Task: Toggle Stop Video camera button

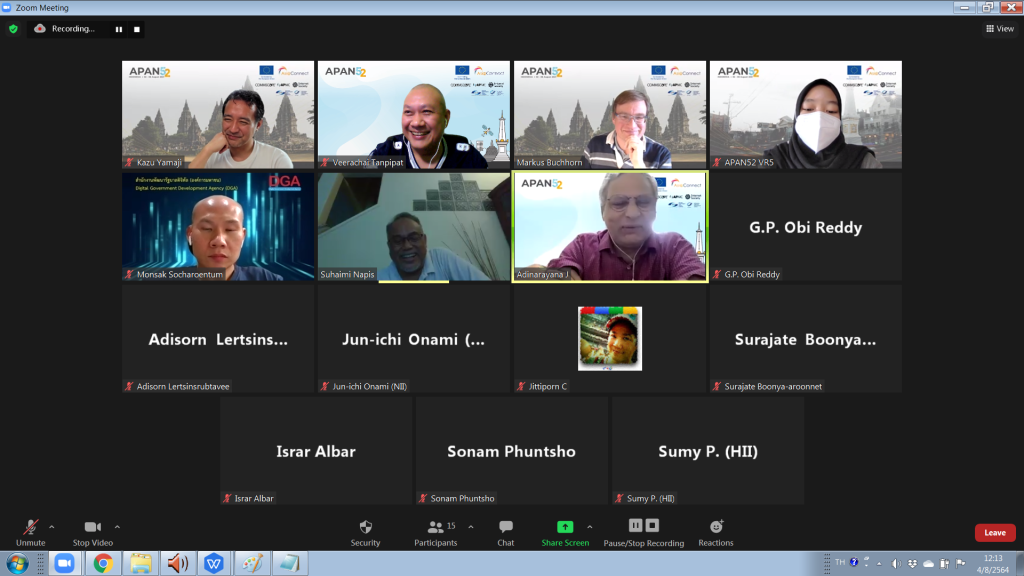Action: [92, 531]
